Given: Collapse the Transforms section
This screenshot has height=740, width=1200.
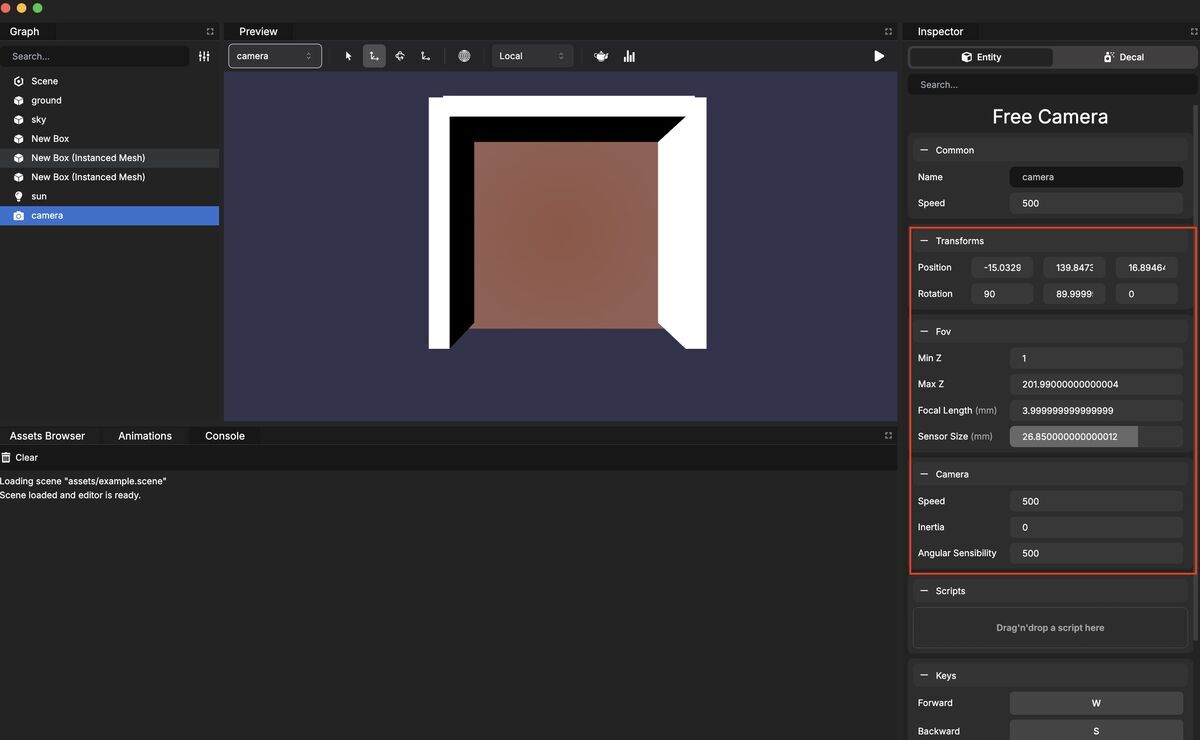Looking at the screenshot, I should point(924,241).
